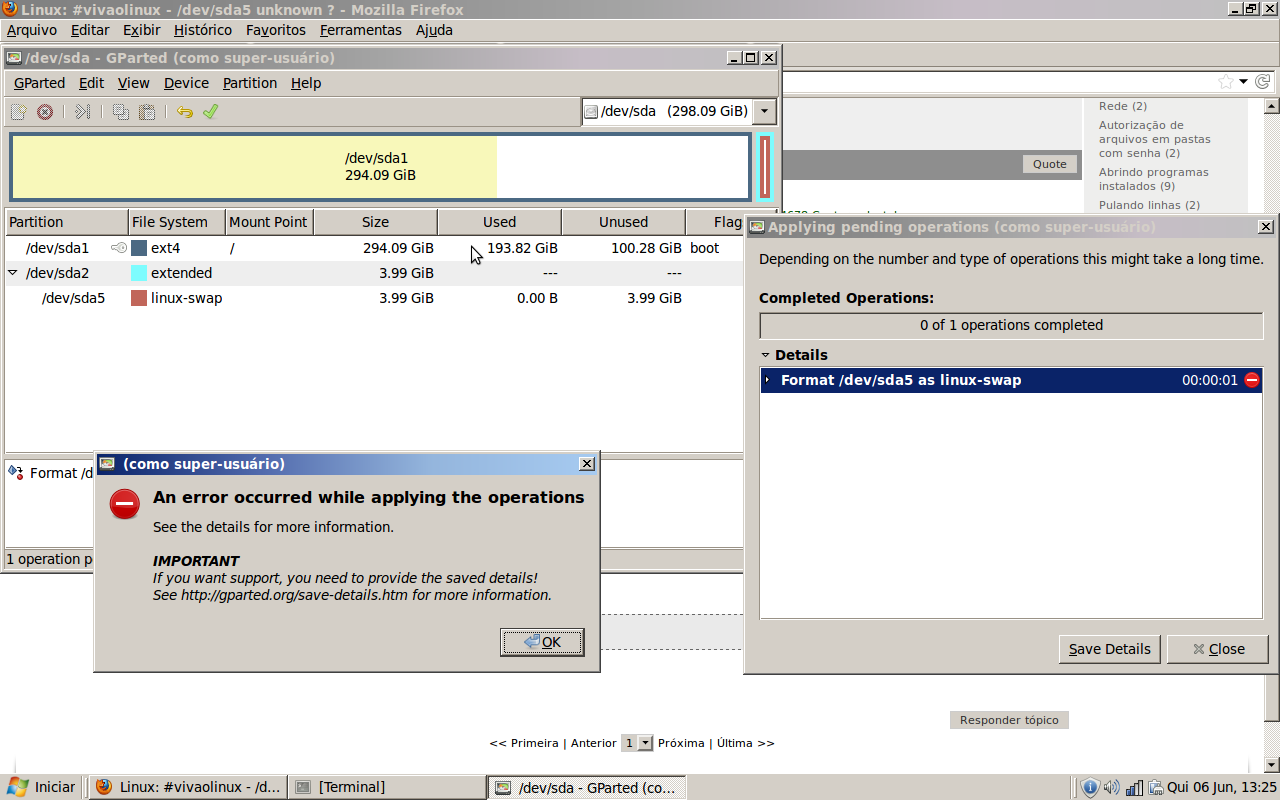The height and width of the screenshot is (800, 1280).
Task: Click the /dev/sda1 partition bar graphic
Action: coord(380,167)
